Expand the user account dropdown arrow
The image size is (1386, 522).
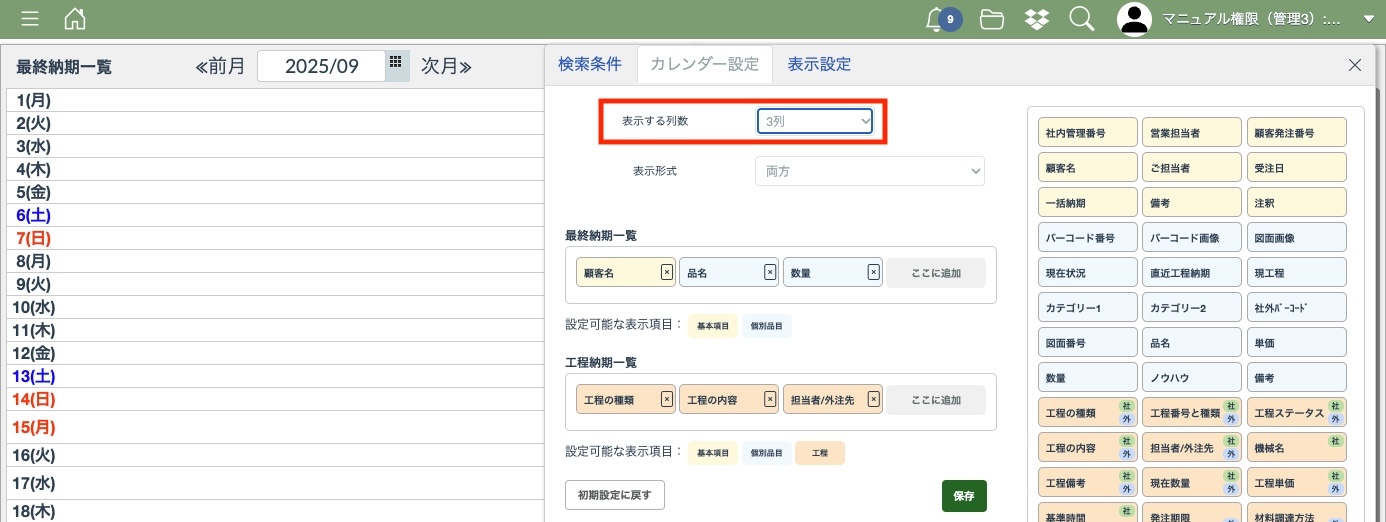[1369, 19]
